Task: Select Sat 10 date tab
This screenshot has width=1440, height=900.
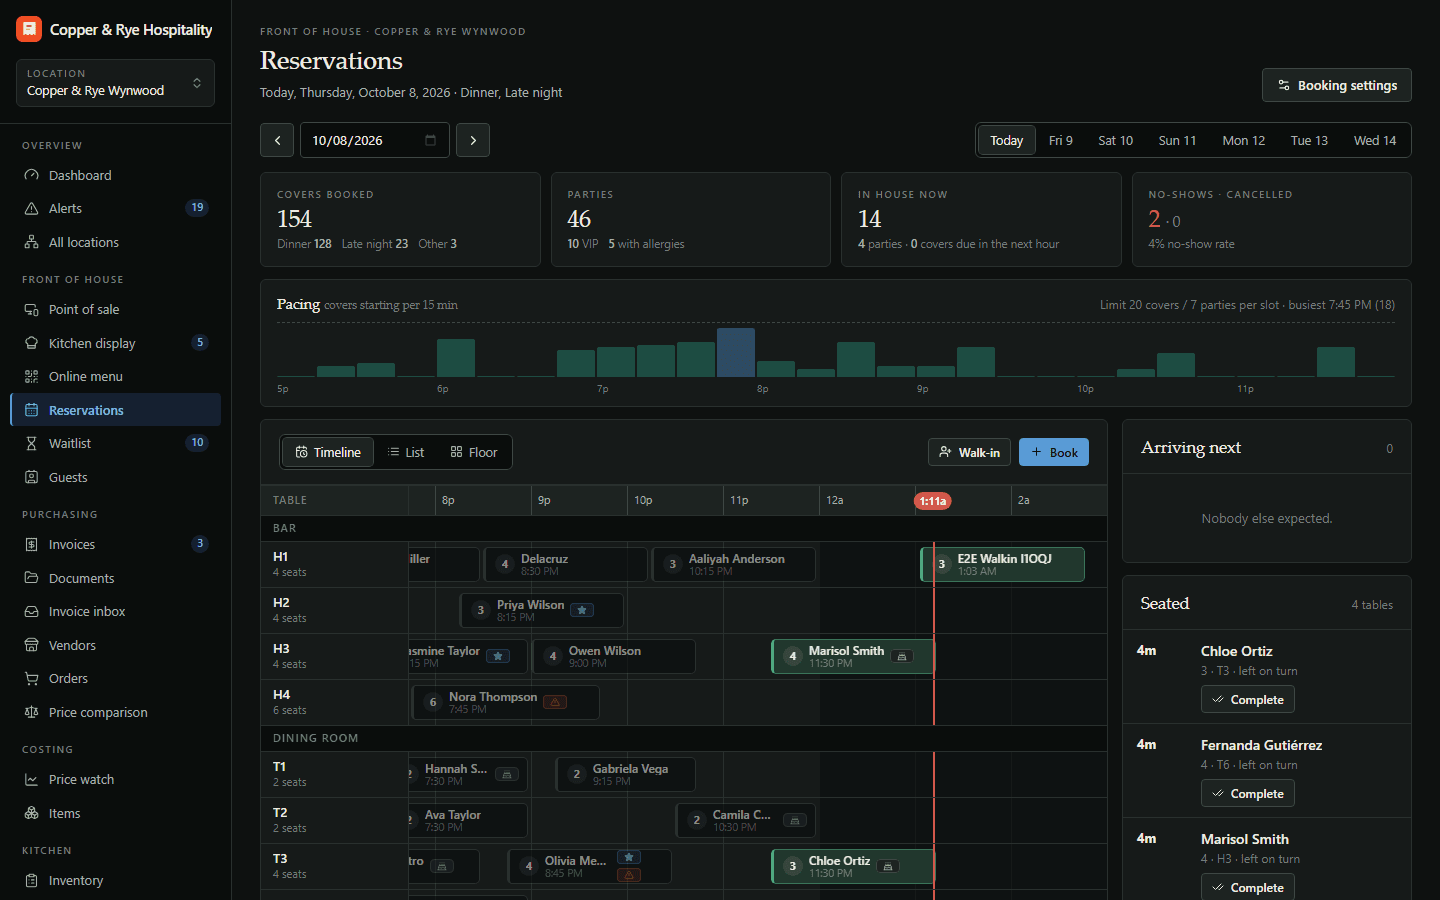Action: pos(1116,140)
